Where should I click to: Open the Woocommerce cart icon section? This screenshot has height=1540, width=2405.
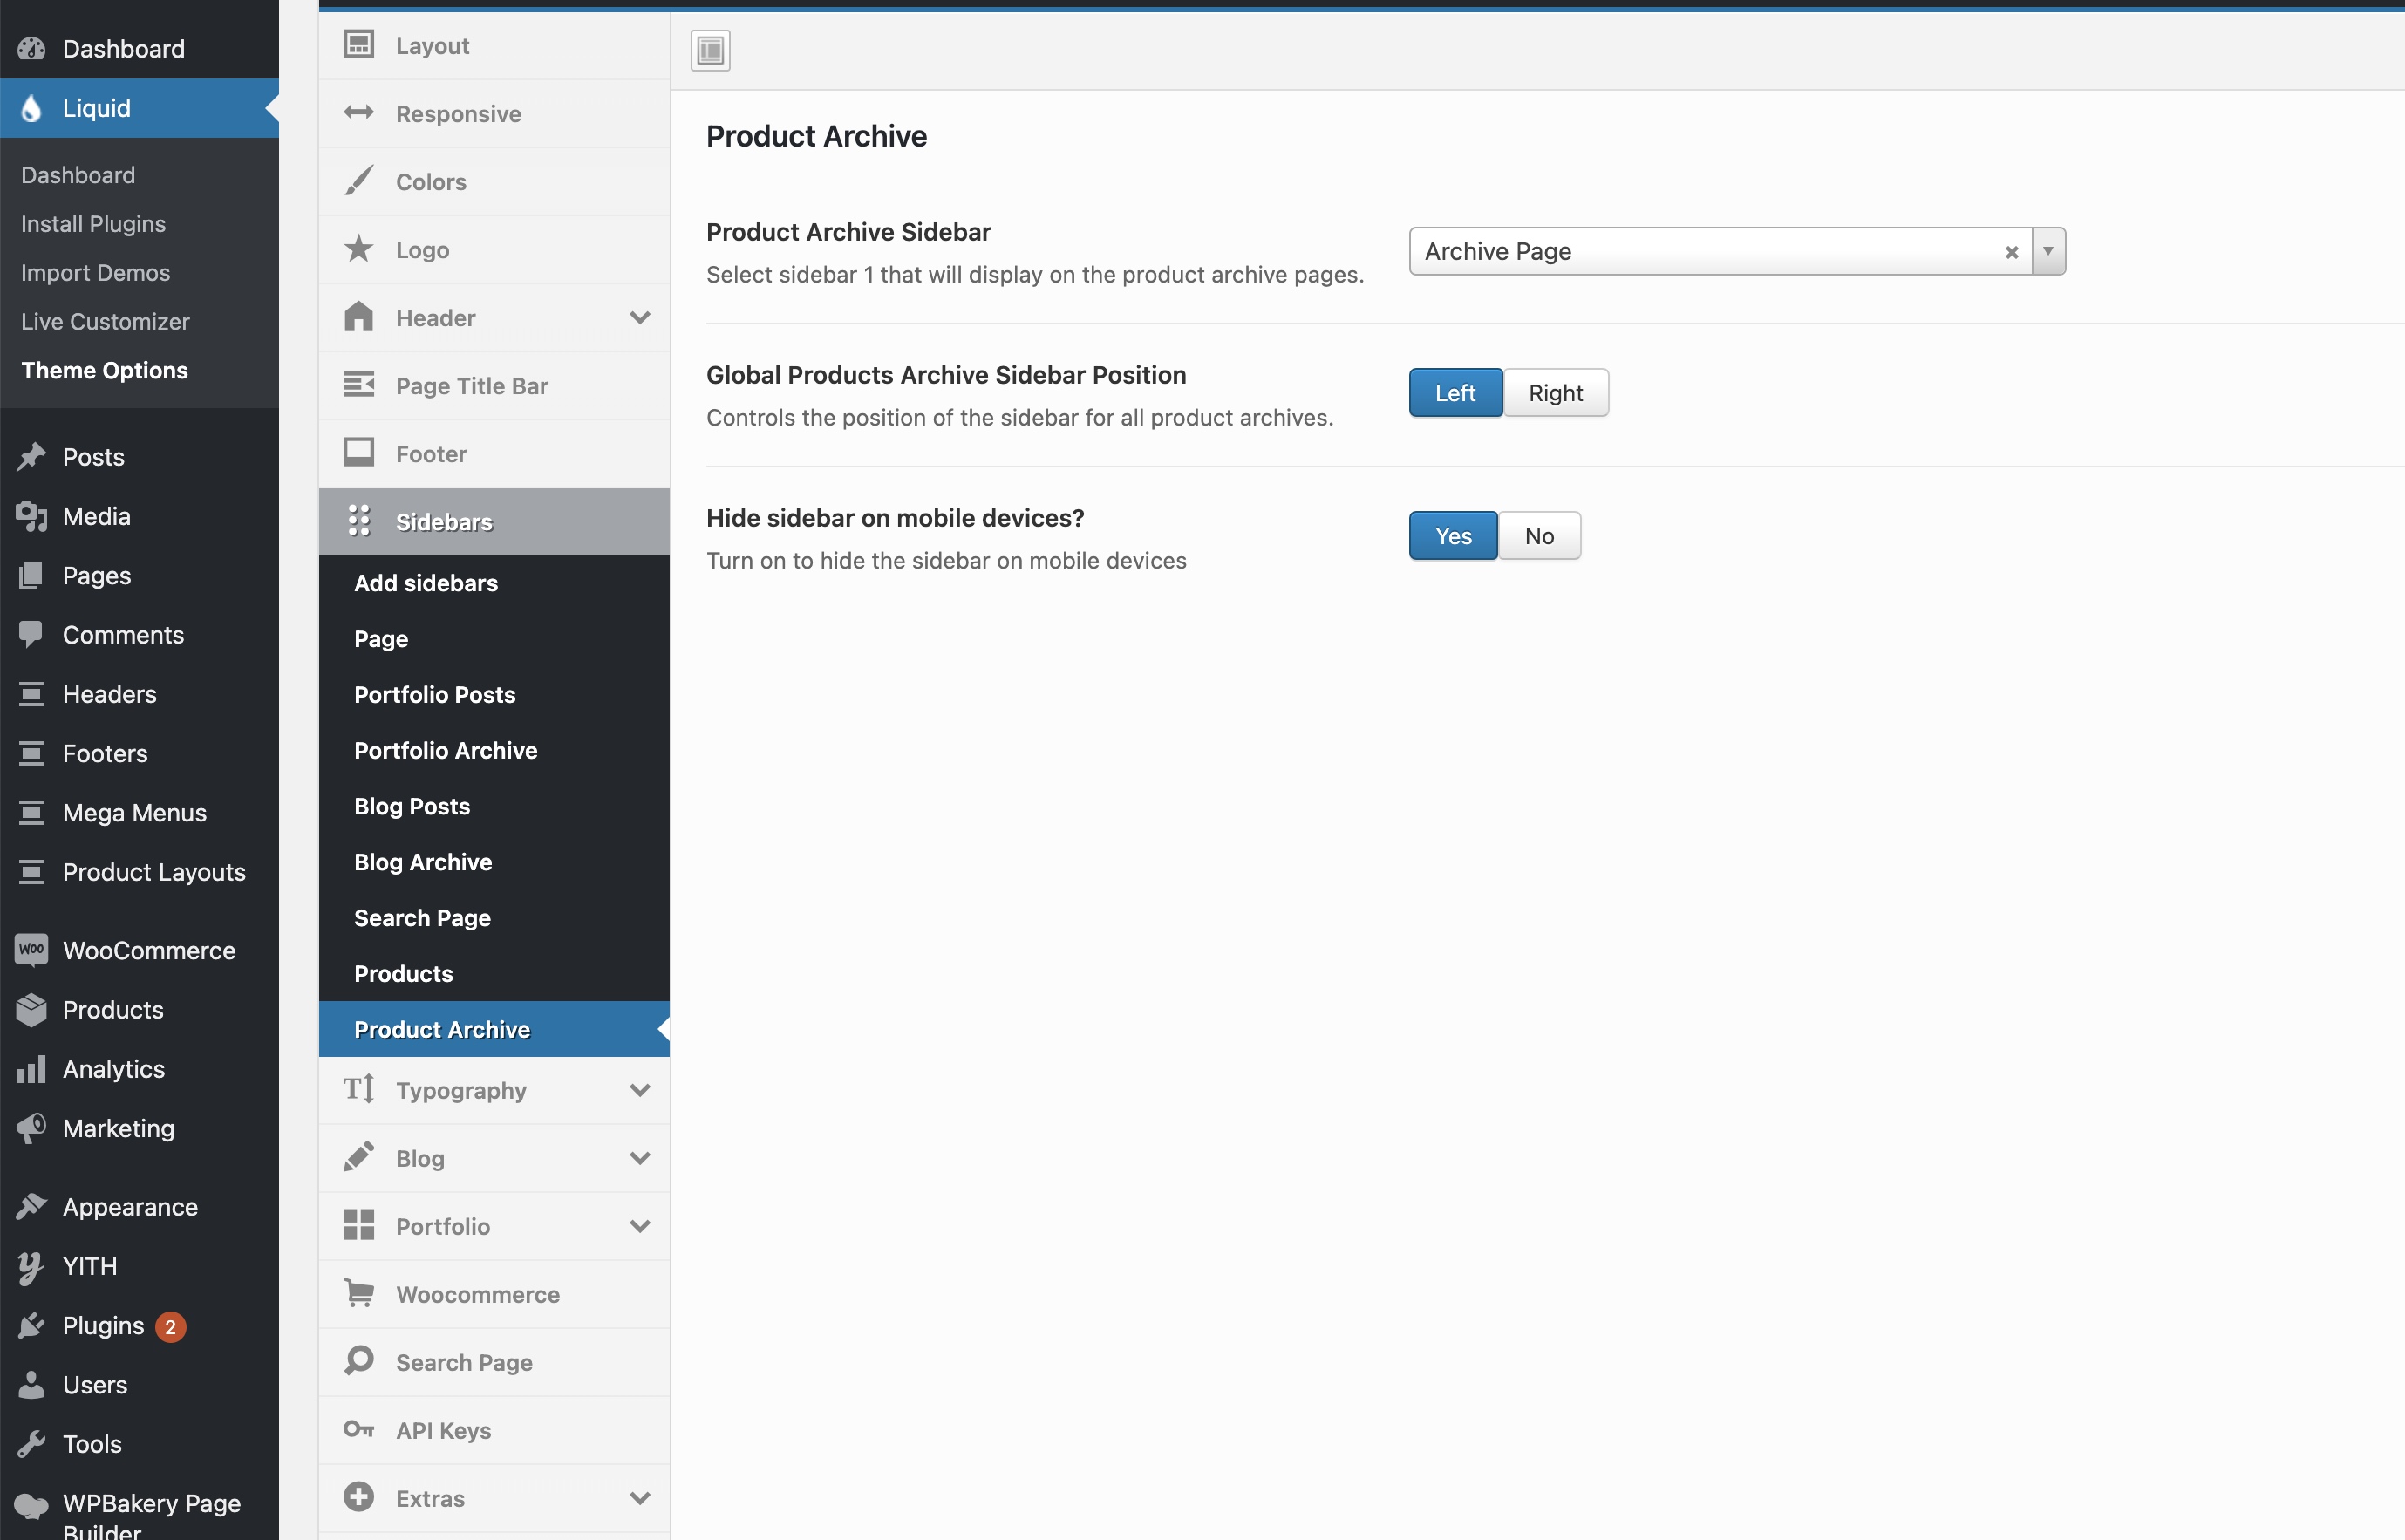[x=360, y=1293]
